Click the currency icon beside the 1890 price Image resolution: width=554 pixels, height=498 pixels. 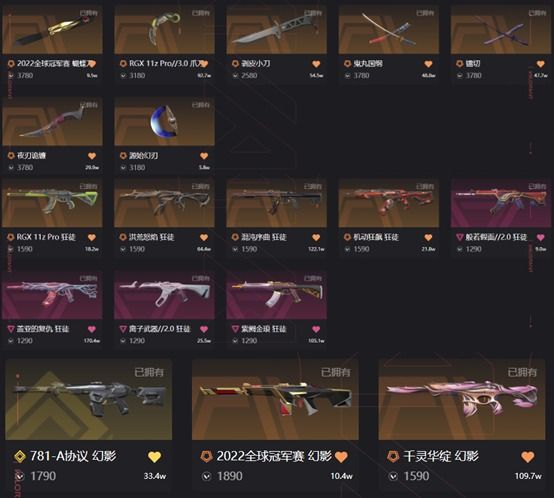[x=207, y=476]
